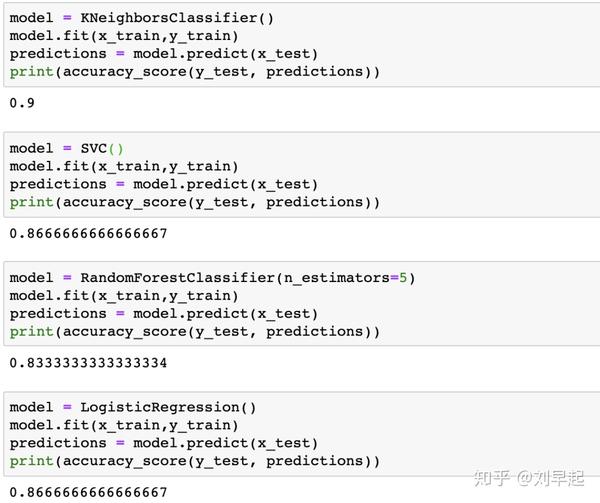Click the print statement in the KNeighborsClassifier cell

195,72
